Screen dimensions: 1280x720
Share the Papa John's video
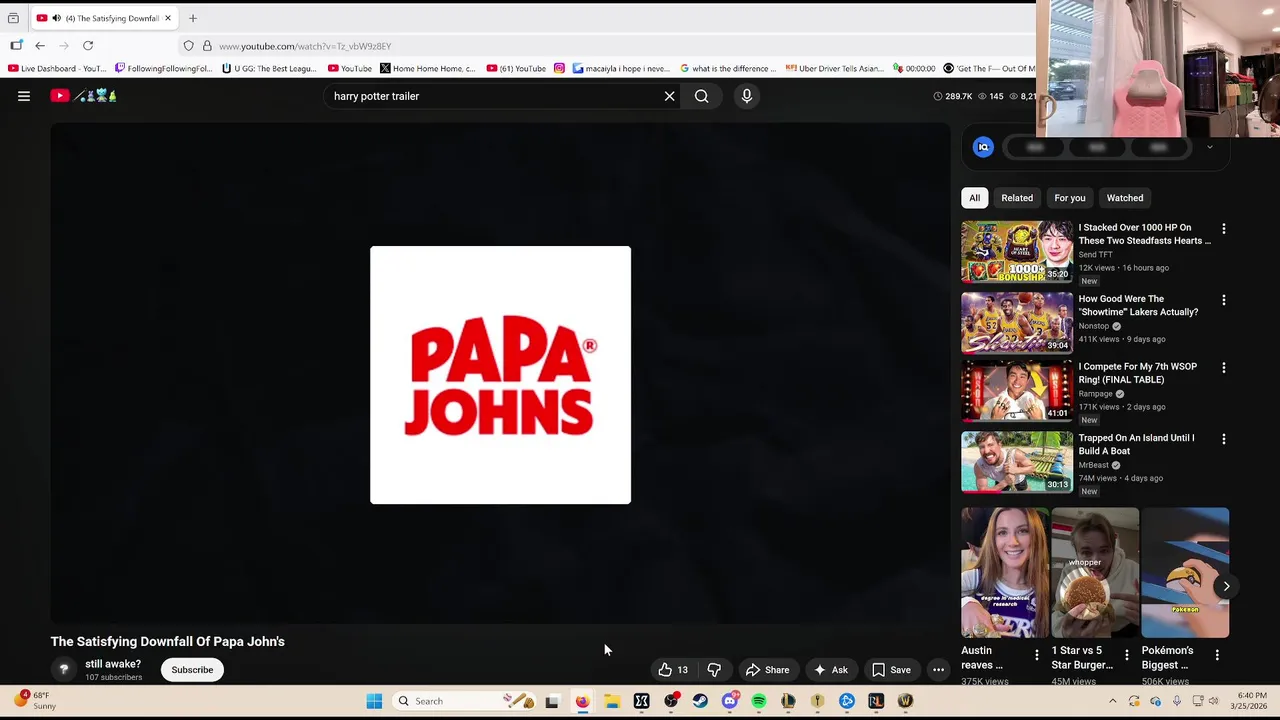(768, 670)
